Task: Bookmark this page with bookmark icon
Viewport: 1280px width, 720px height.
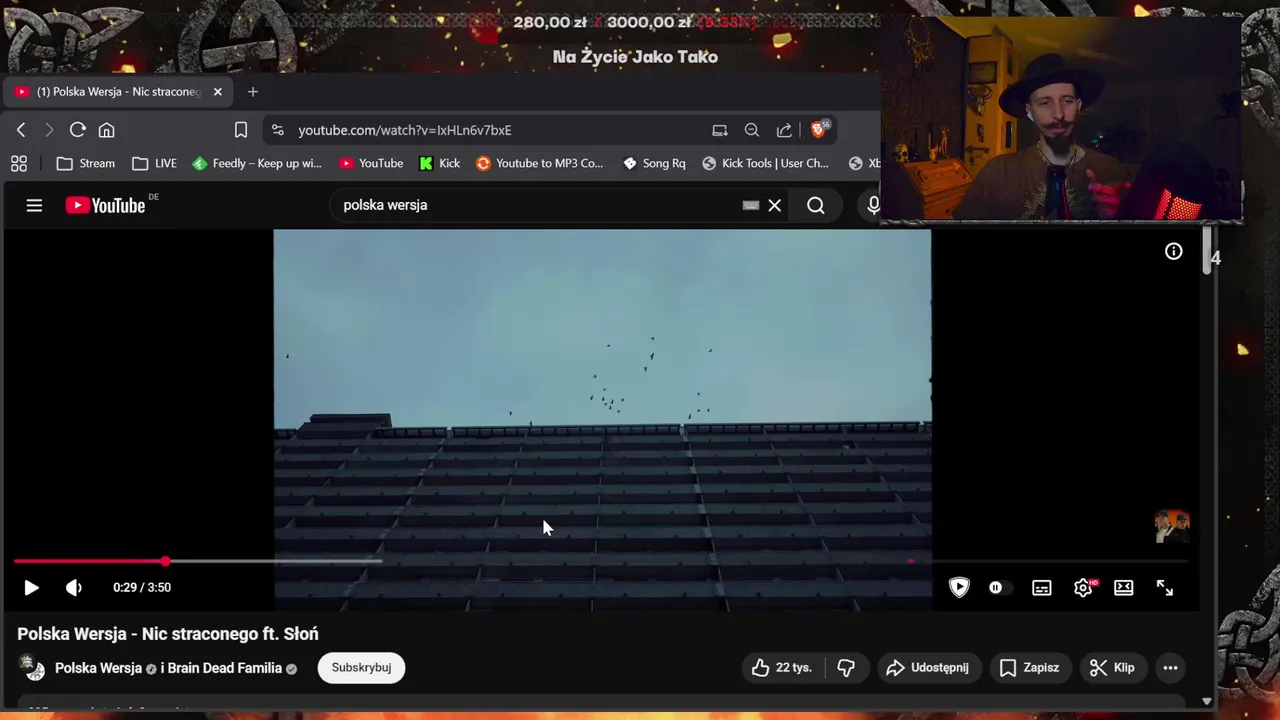Action: pos(241,130)
